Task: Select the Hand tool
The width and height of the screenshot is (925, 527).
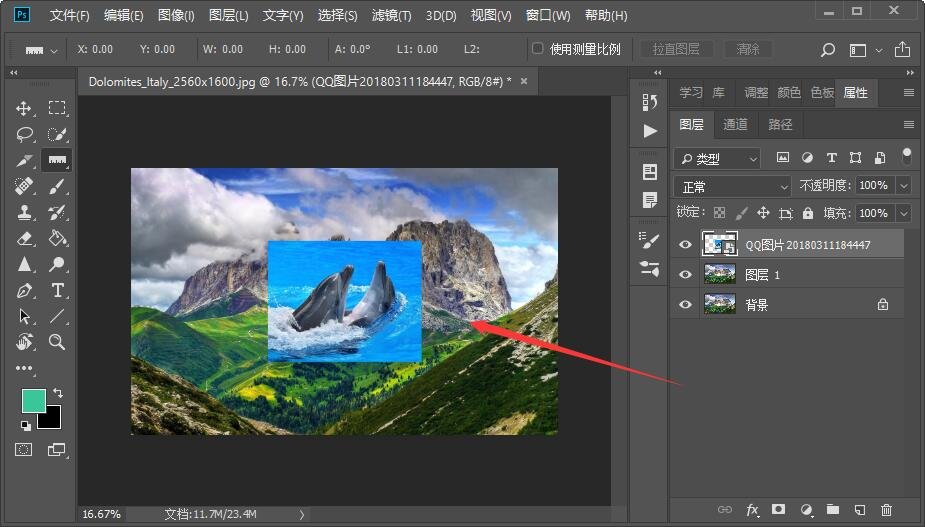Action: 24,342
